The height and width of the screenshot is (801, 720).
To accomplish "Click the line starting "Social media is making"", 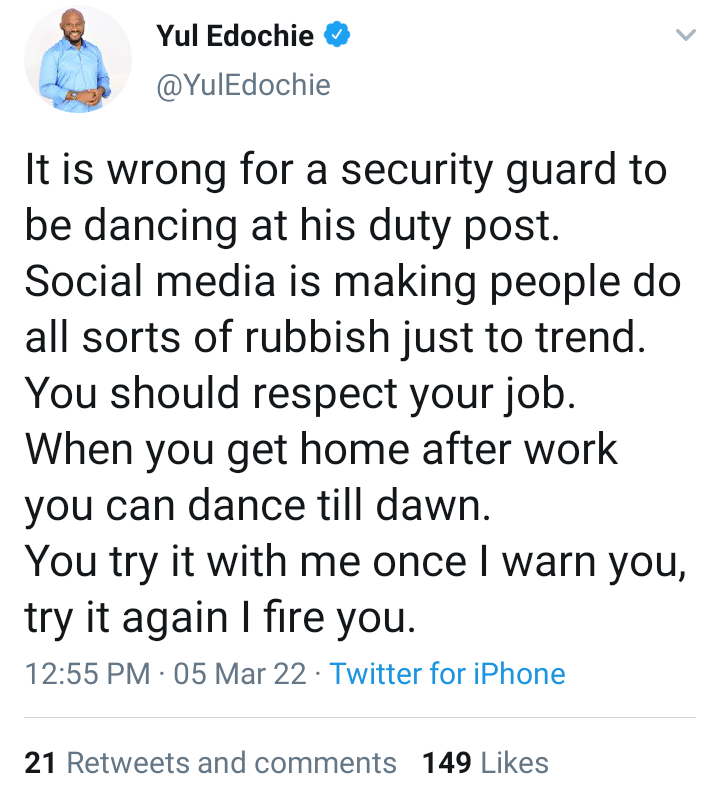I will (x=352, y=283).
